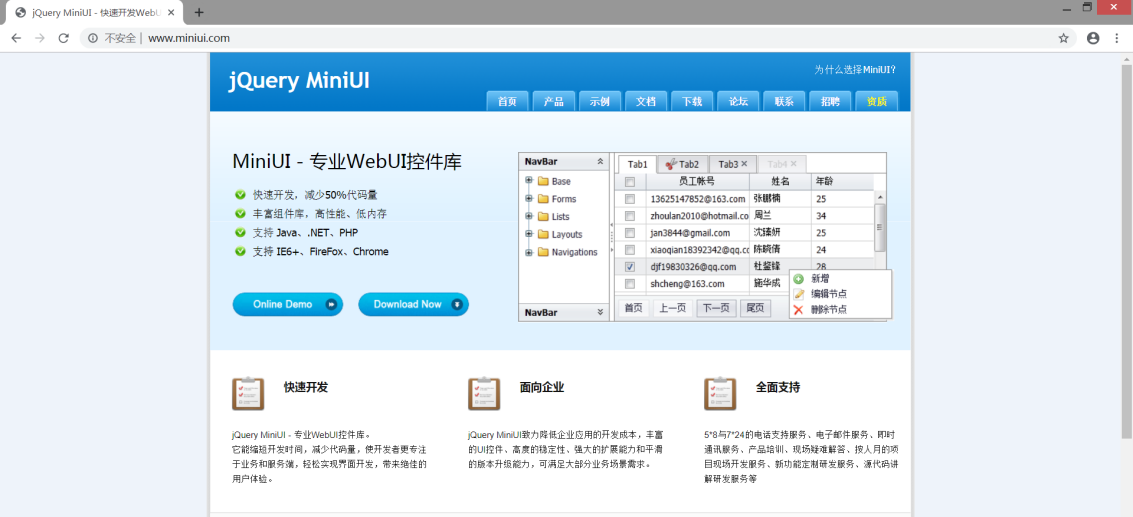Click the browser reload button
The width and height of the screenshot is (1133, 517).
(x=63, y=38)
